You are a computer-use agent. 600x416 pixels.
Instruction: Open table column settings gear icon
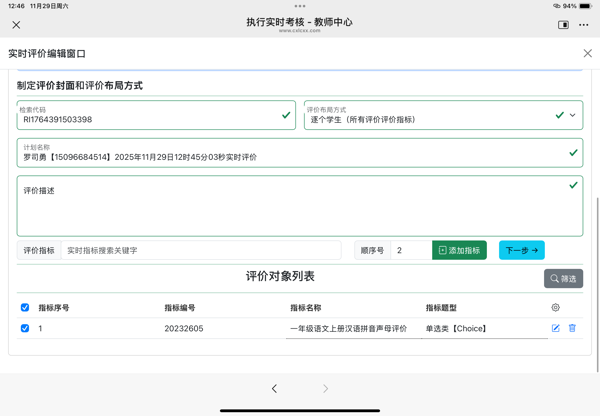(x=555, y=308)
